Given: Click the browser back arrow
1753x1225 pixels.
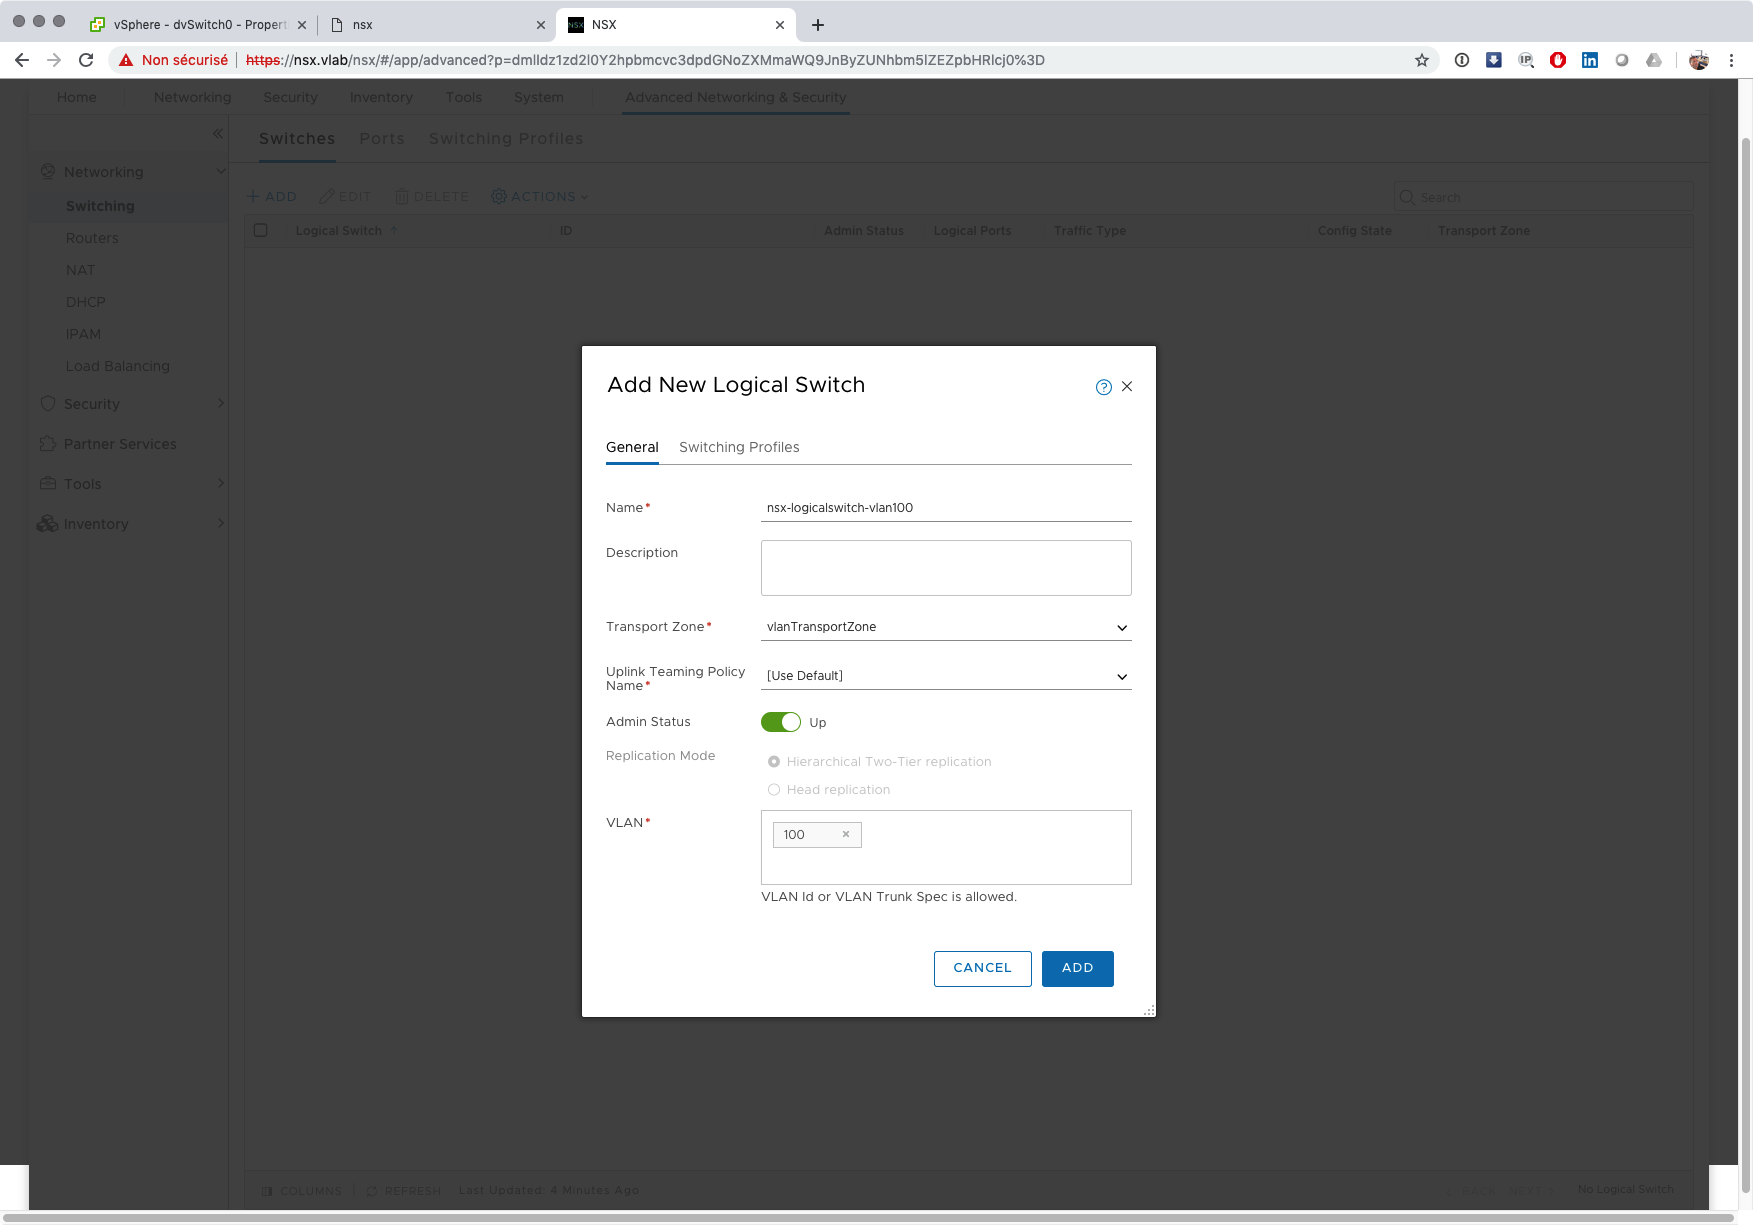Looking at the screenshot, I should 22,60.
